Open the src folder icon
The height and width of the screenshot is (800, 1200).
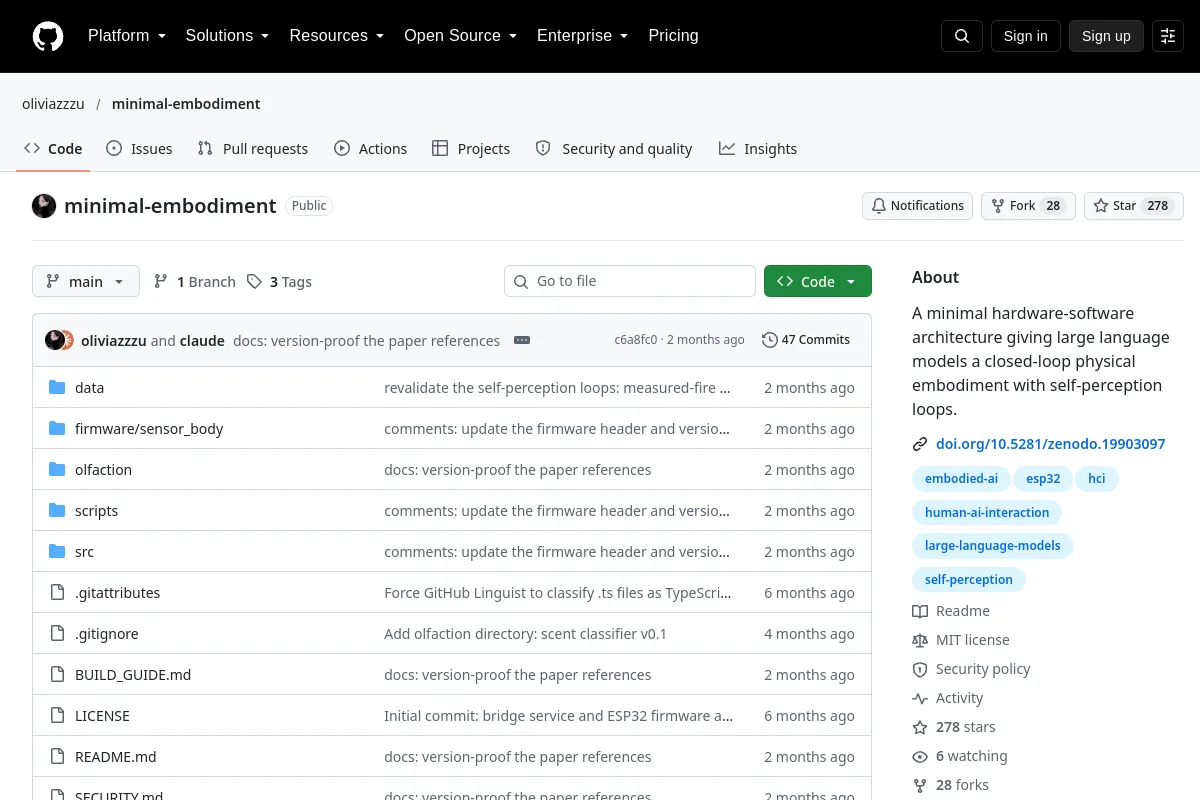(x=57, y=552)
